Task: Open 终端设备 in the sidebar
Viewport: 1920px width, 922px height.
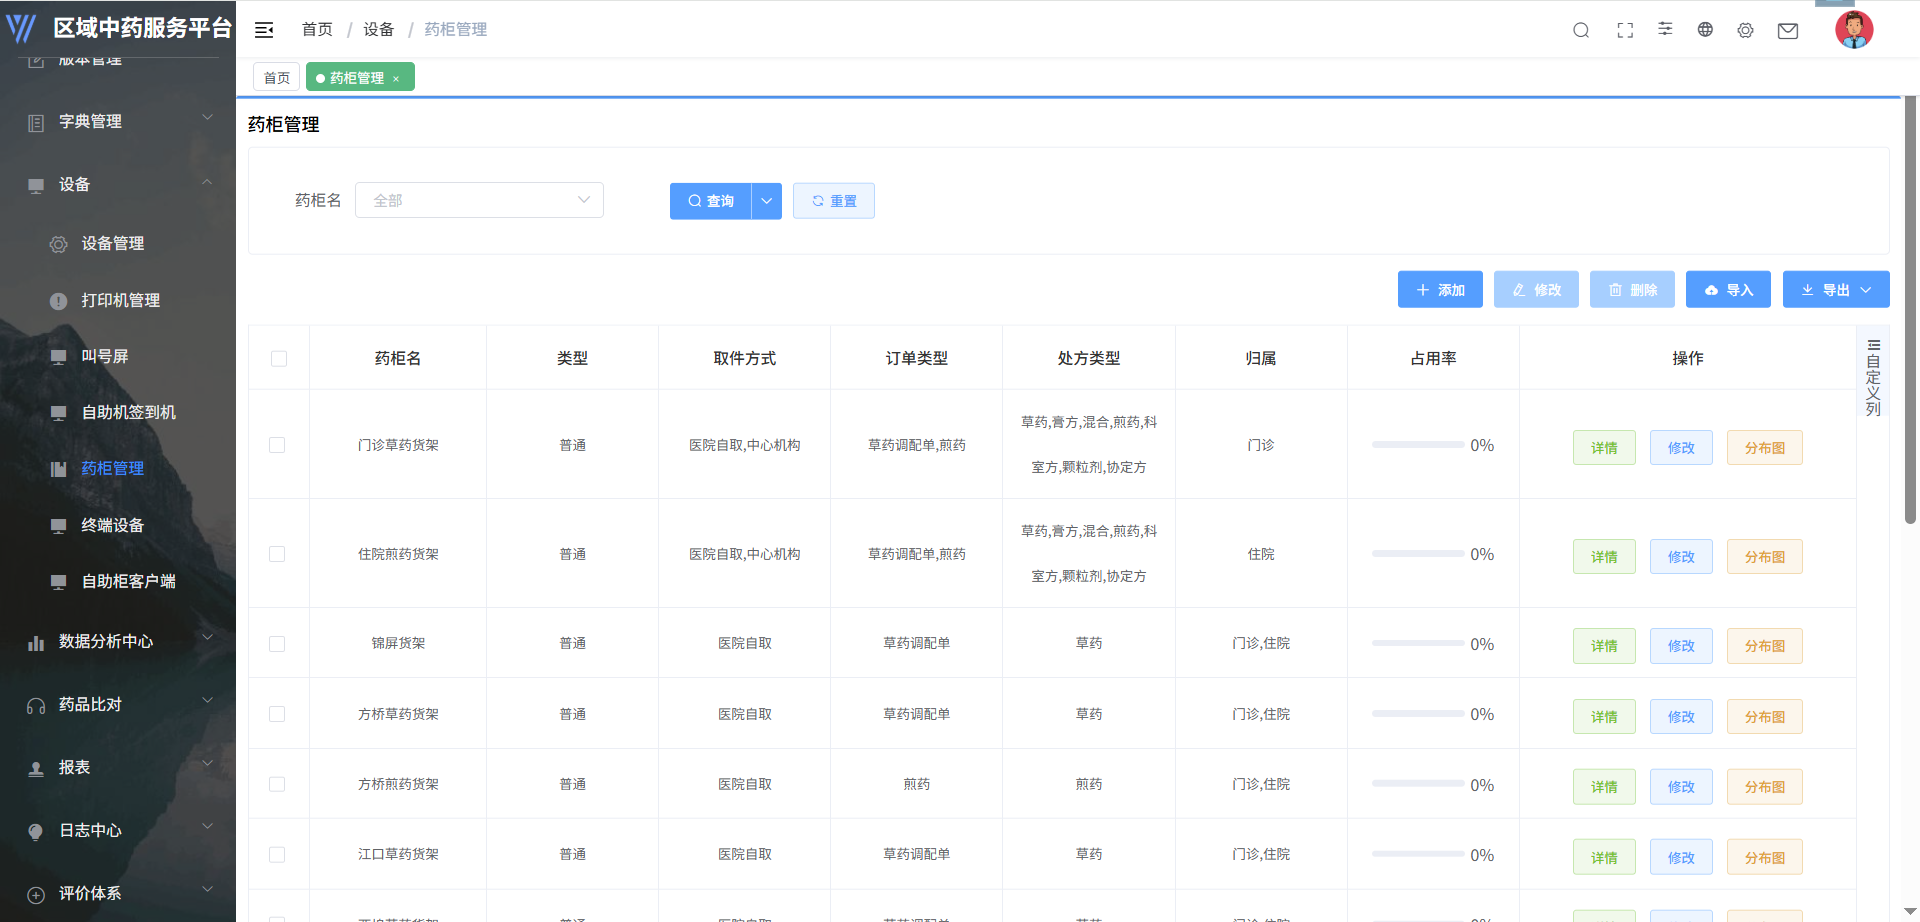Action: click(113, 526)
